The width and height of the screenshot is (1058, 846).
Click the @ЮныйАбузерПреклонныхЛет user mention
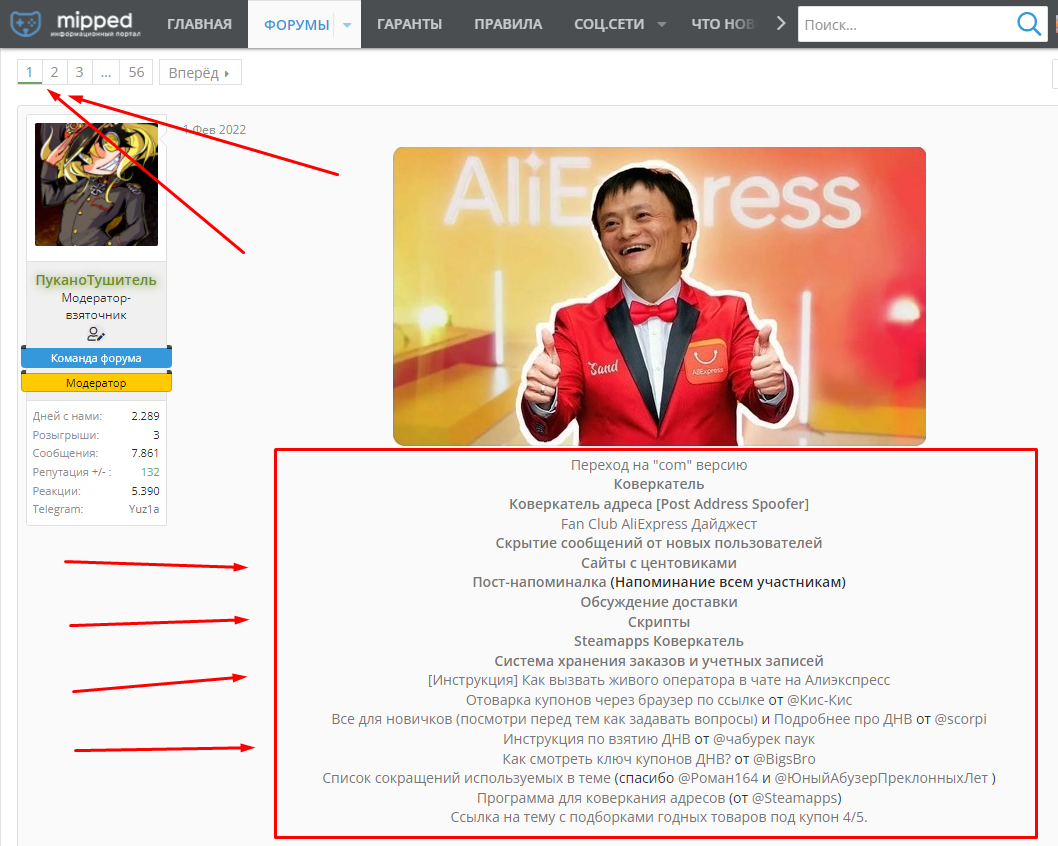881,778
